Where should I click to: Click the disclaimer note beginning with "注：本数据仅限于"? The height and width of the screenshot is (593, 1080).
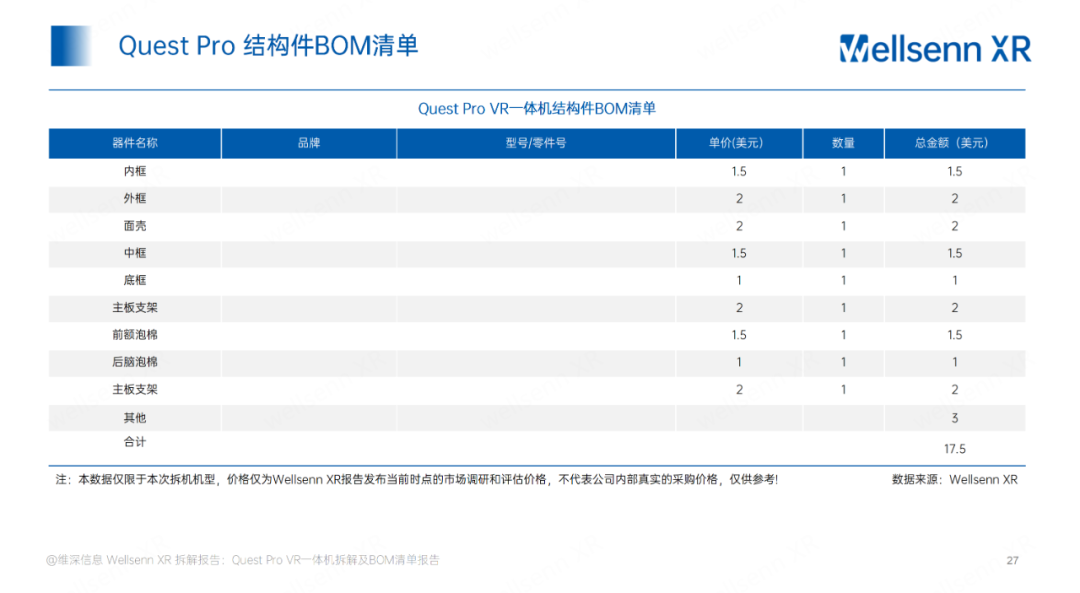pyautogui.click(x=417, y=479)
